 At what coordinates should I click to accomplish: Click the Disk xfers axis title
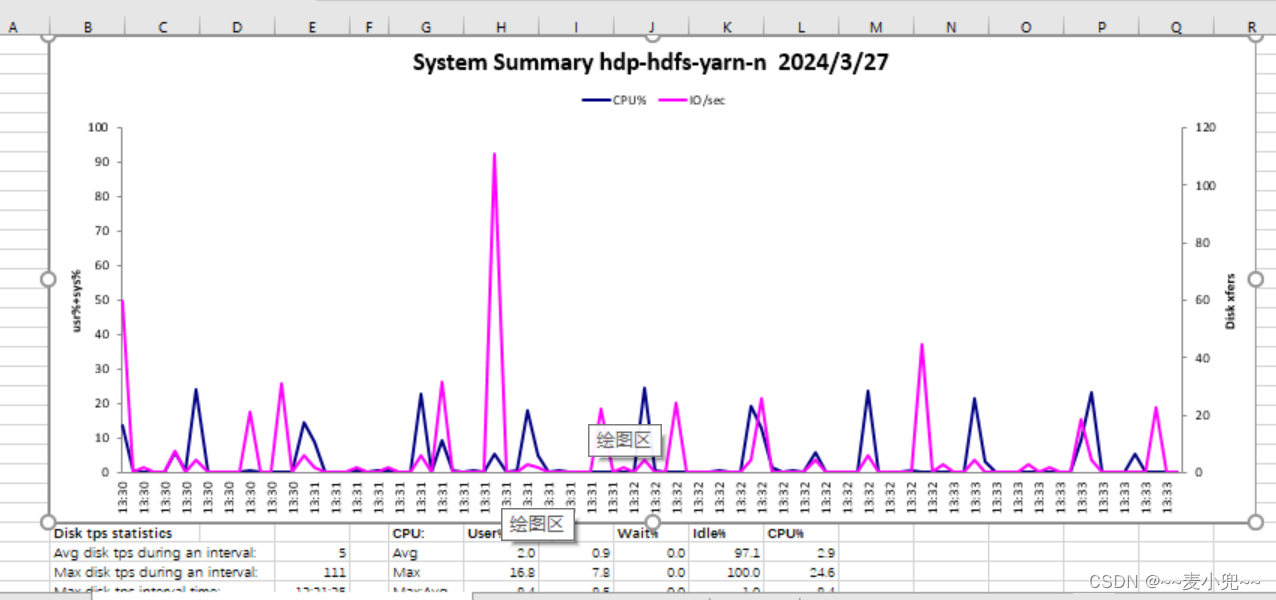pyautogui.click(x=1230, y=301)
